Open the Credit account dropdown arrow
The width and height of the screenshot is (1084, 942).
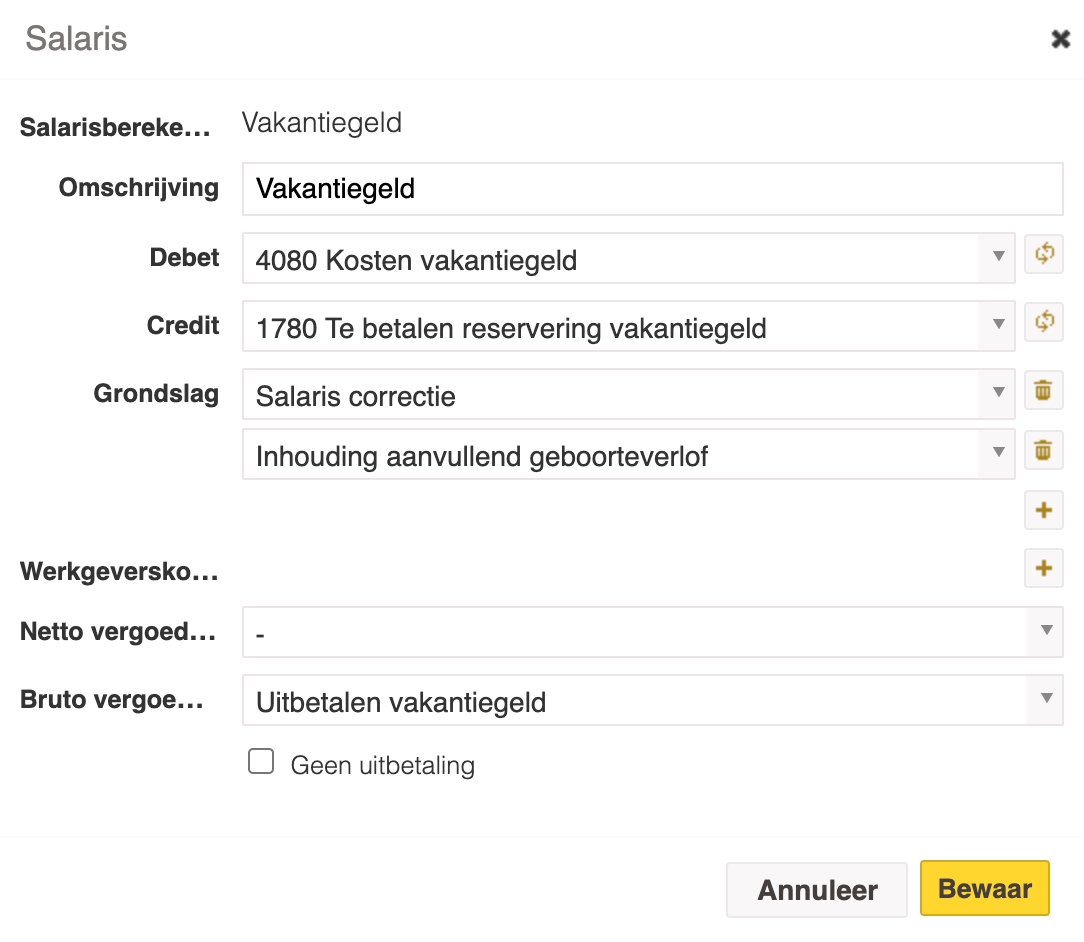pyautogui.click(x=998, y=326)
